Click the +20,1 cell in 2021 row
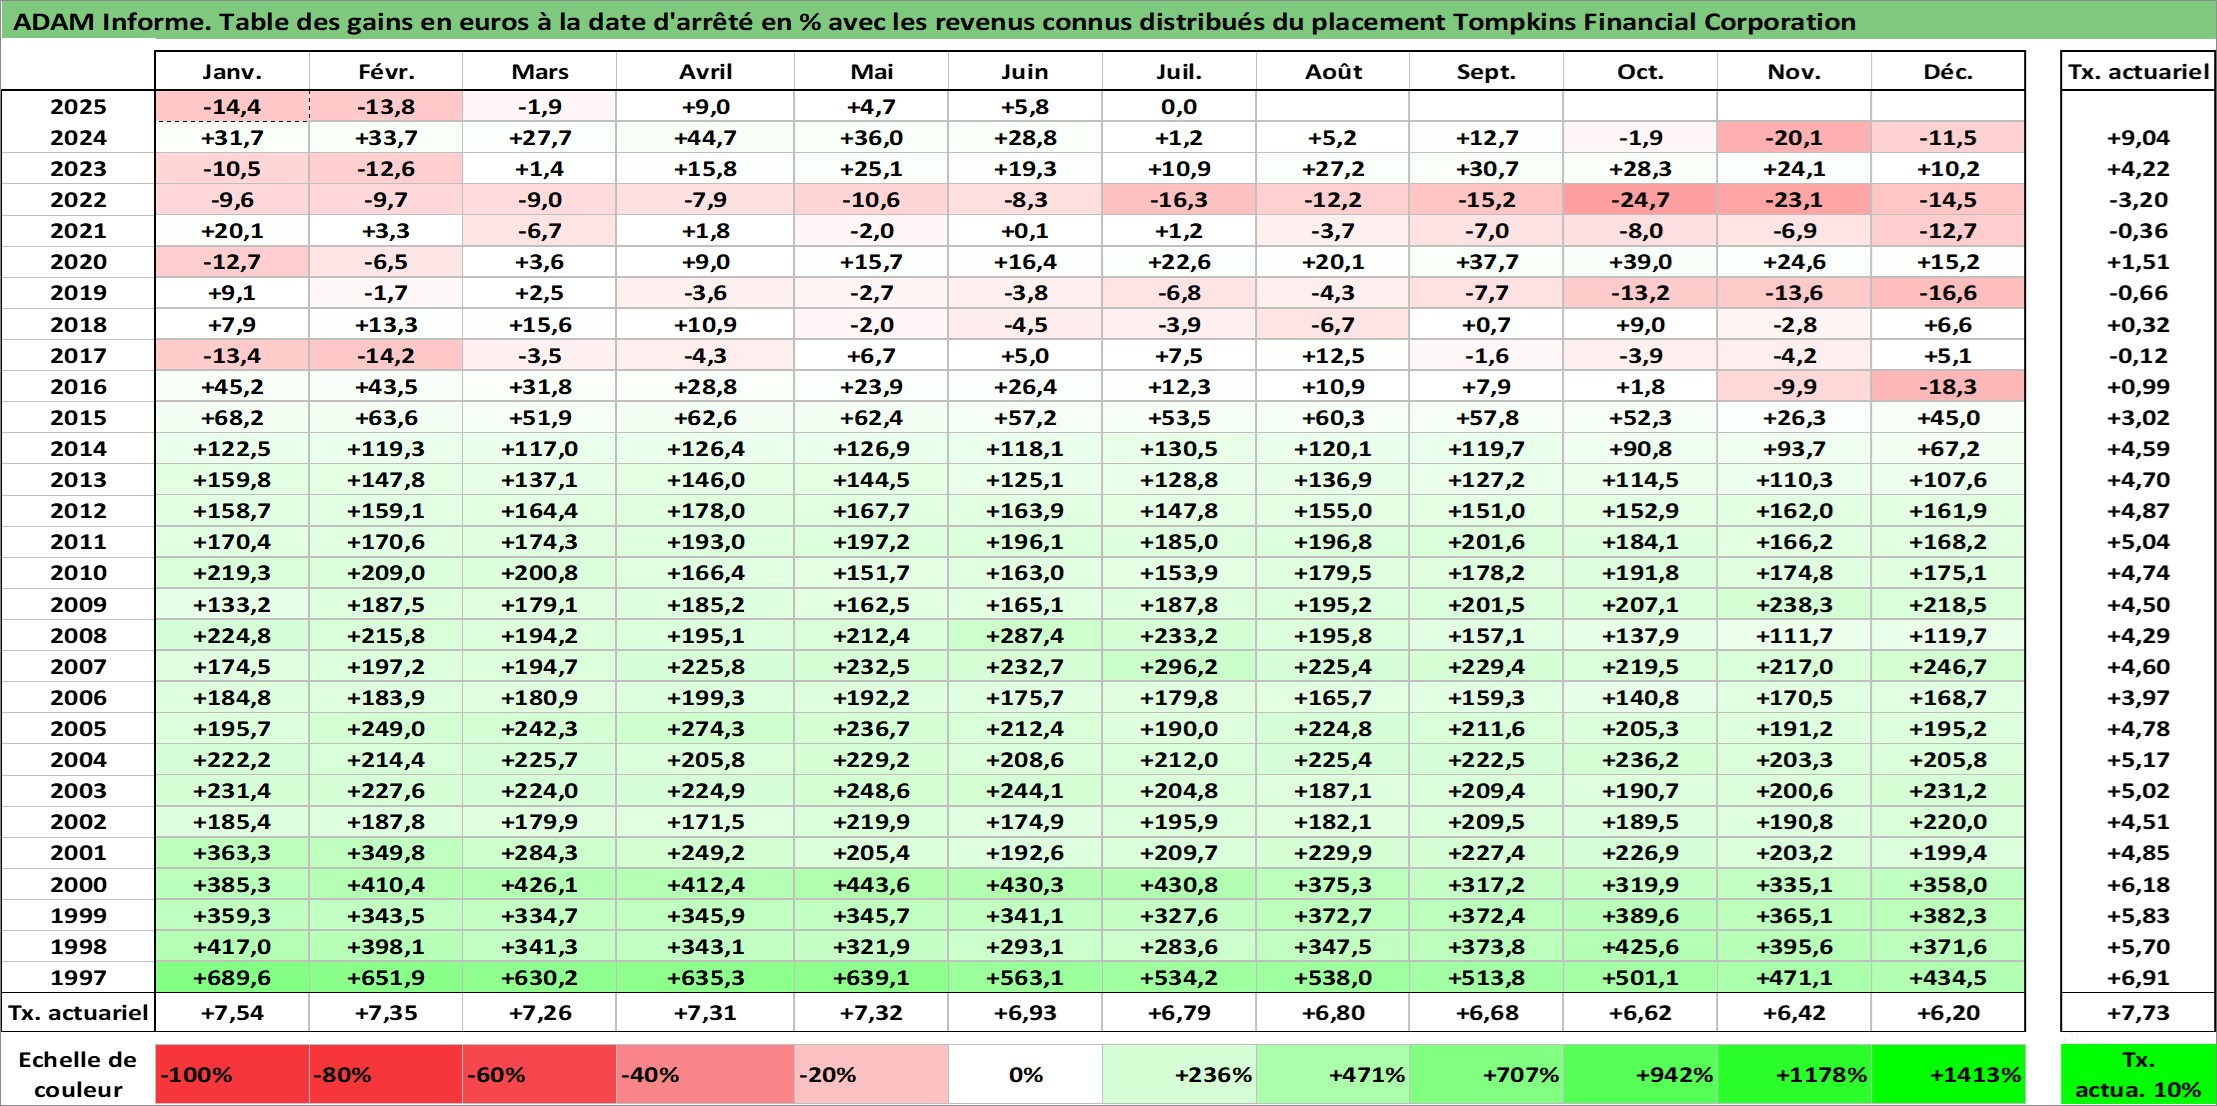2217x1106 pixels. (232, 231)
